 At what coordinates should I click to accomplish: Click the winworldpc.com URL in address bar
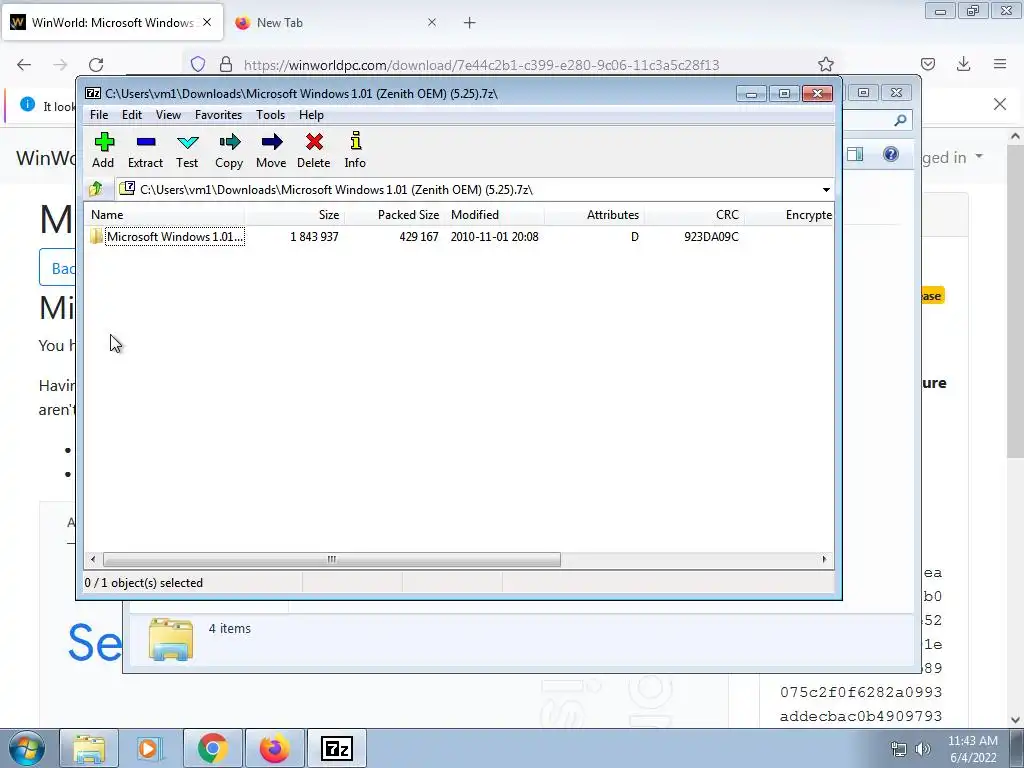pyautogui.click(x=481, y=65)
